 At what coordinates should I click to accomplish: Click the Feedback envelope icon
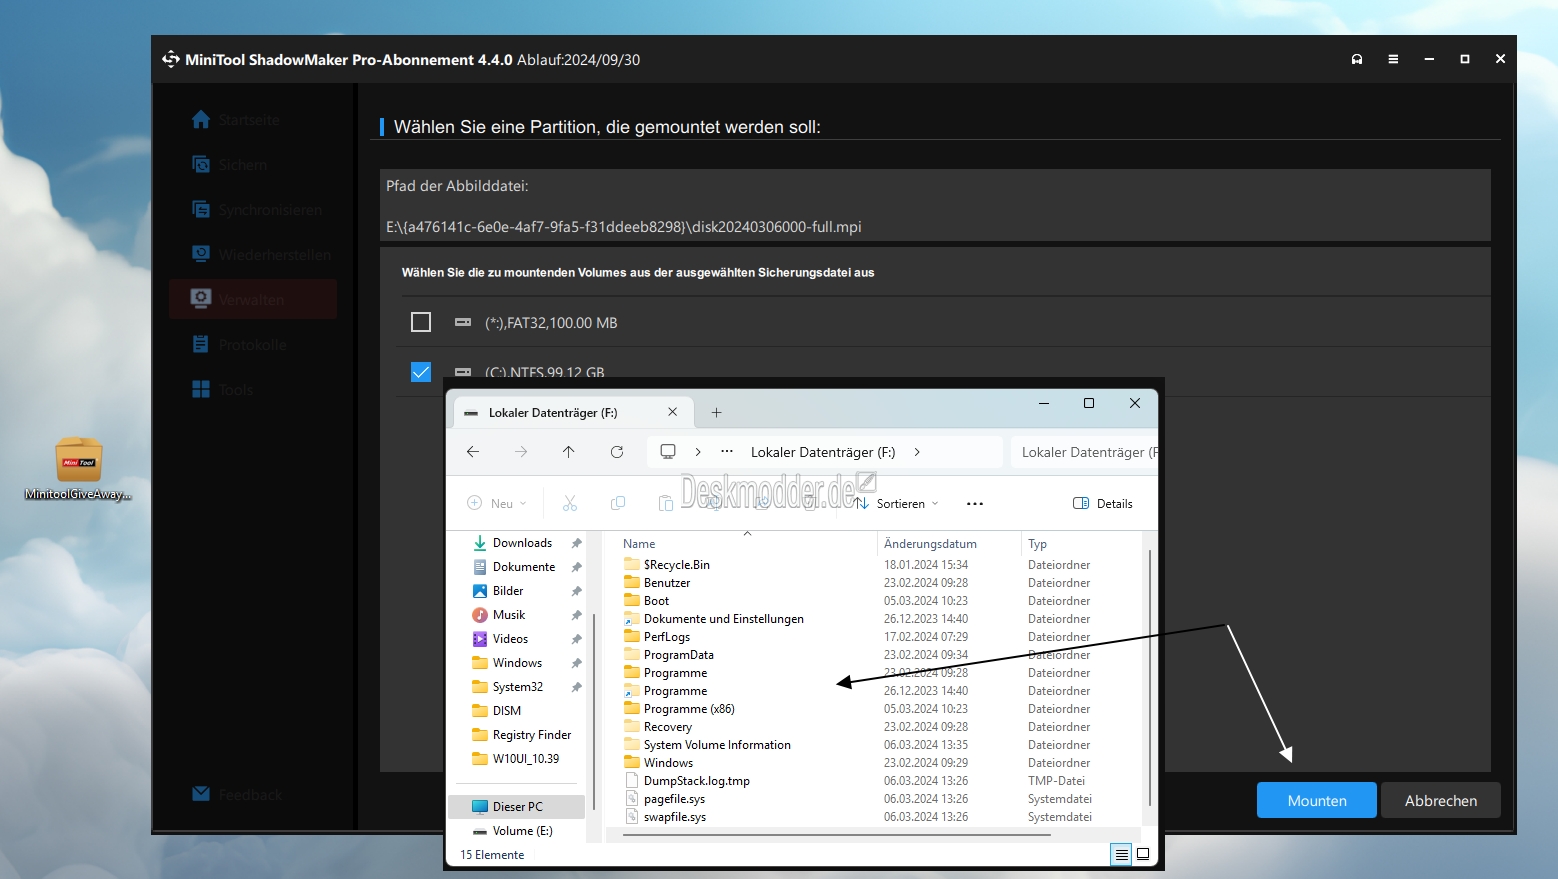[x=201, y=794]
